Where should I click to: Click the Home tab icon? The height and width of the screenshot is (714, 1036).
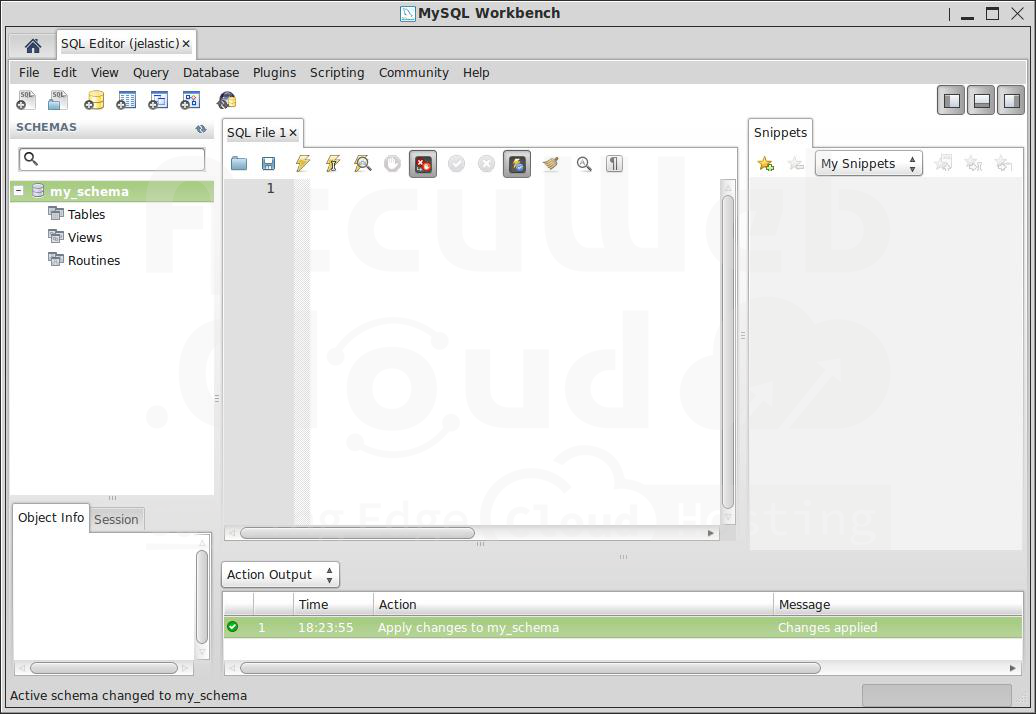[x=32, y=45]
